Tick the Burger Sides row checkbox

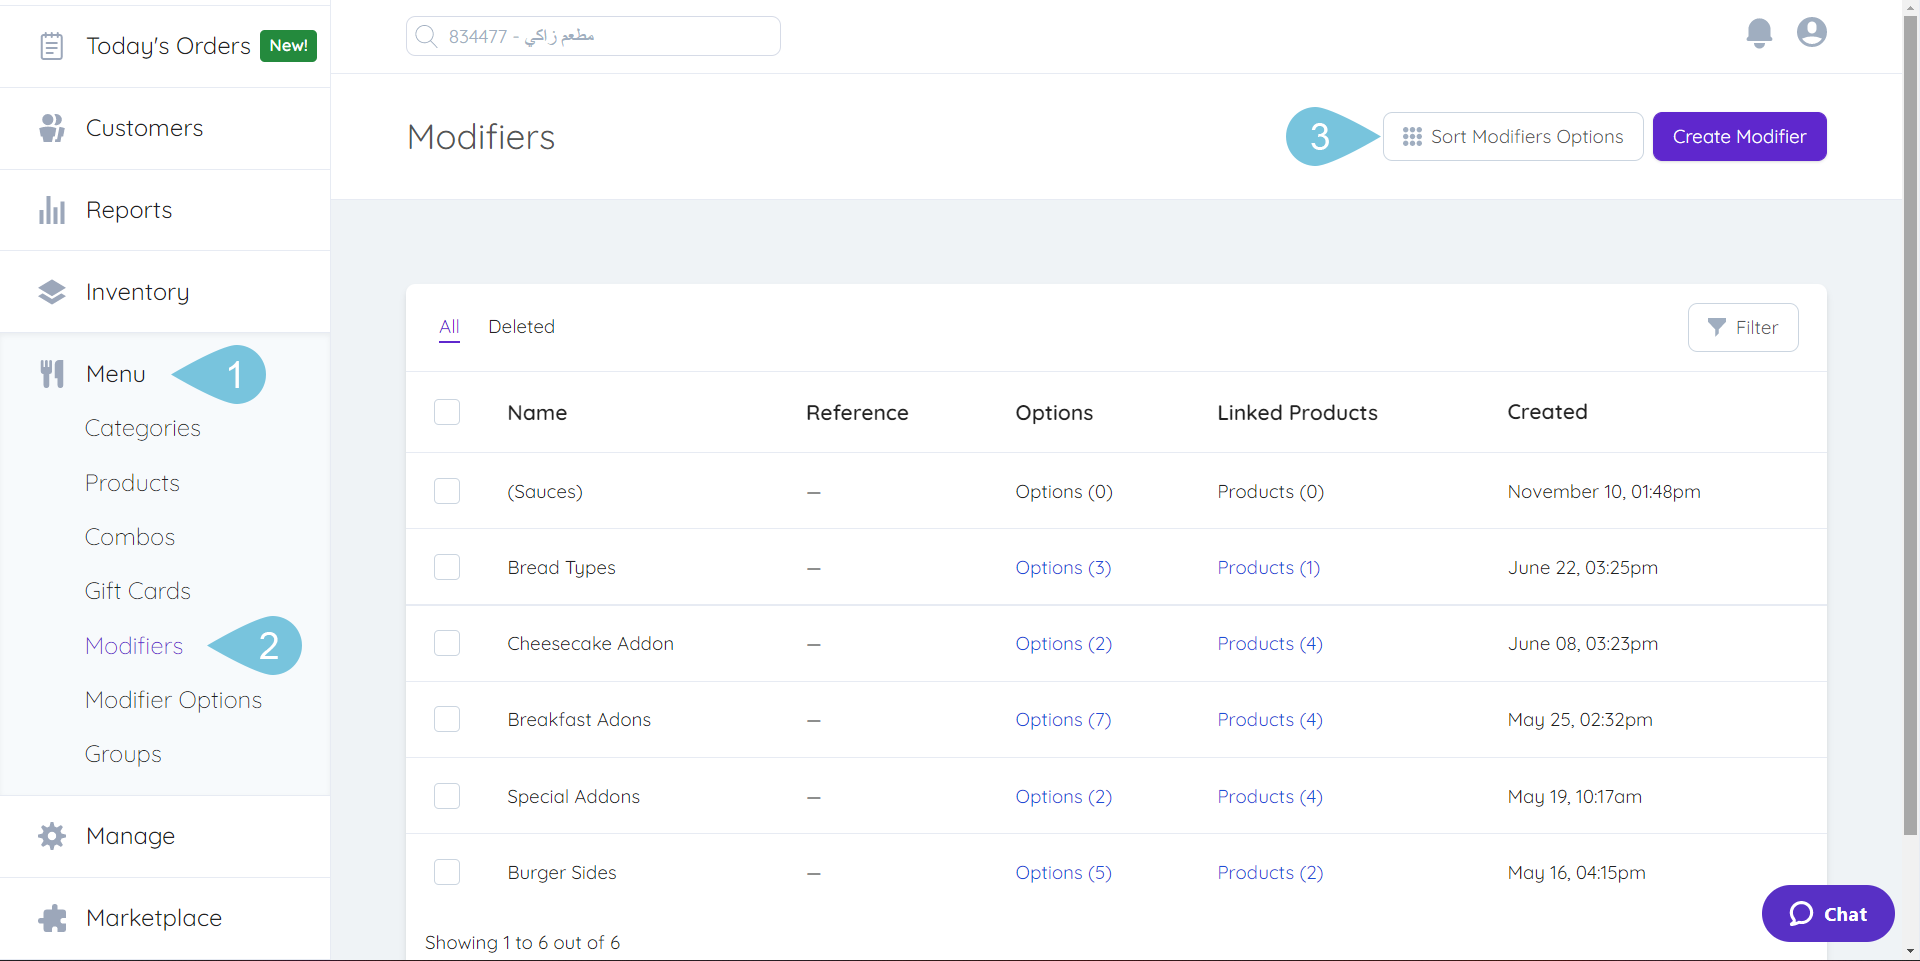(447, 871)
